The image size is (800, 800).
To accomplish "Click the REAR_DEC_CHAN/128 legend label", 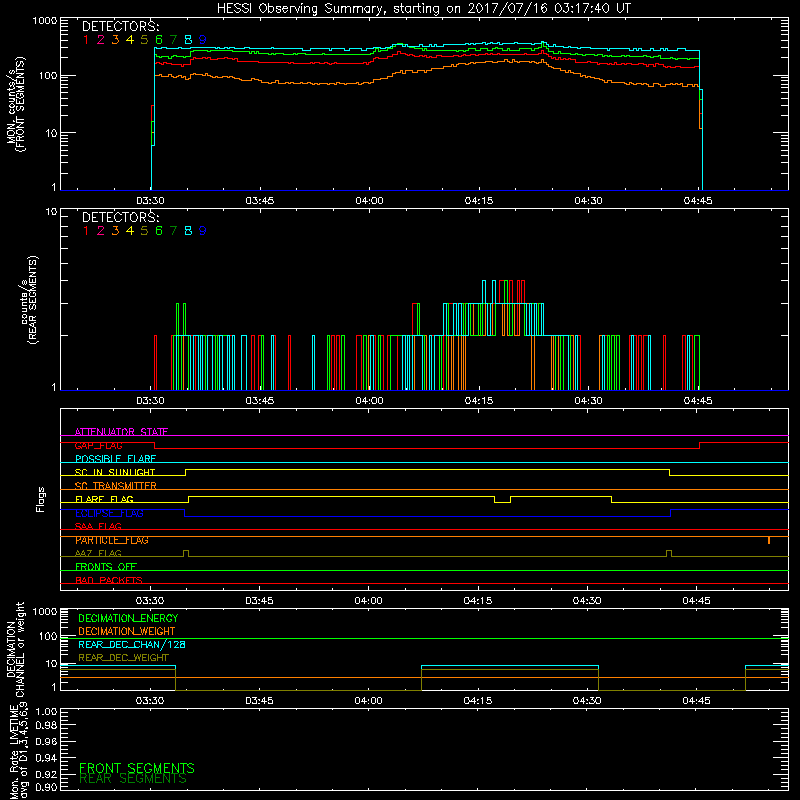I will point(132,645).
